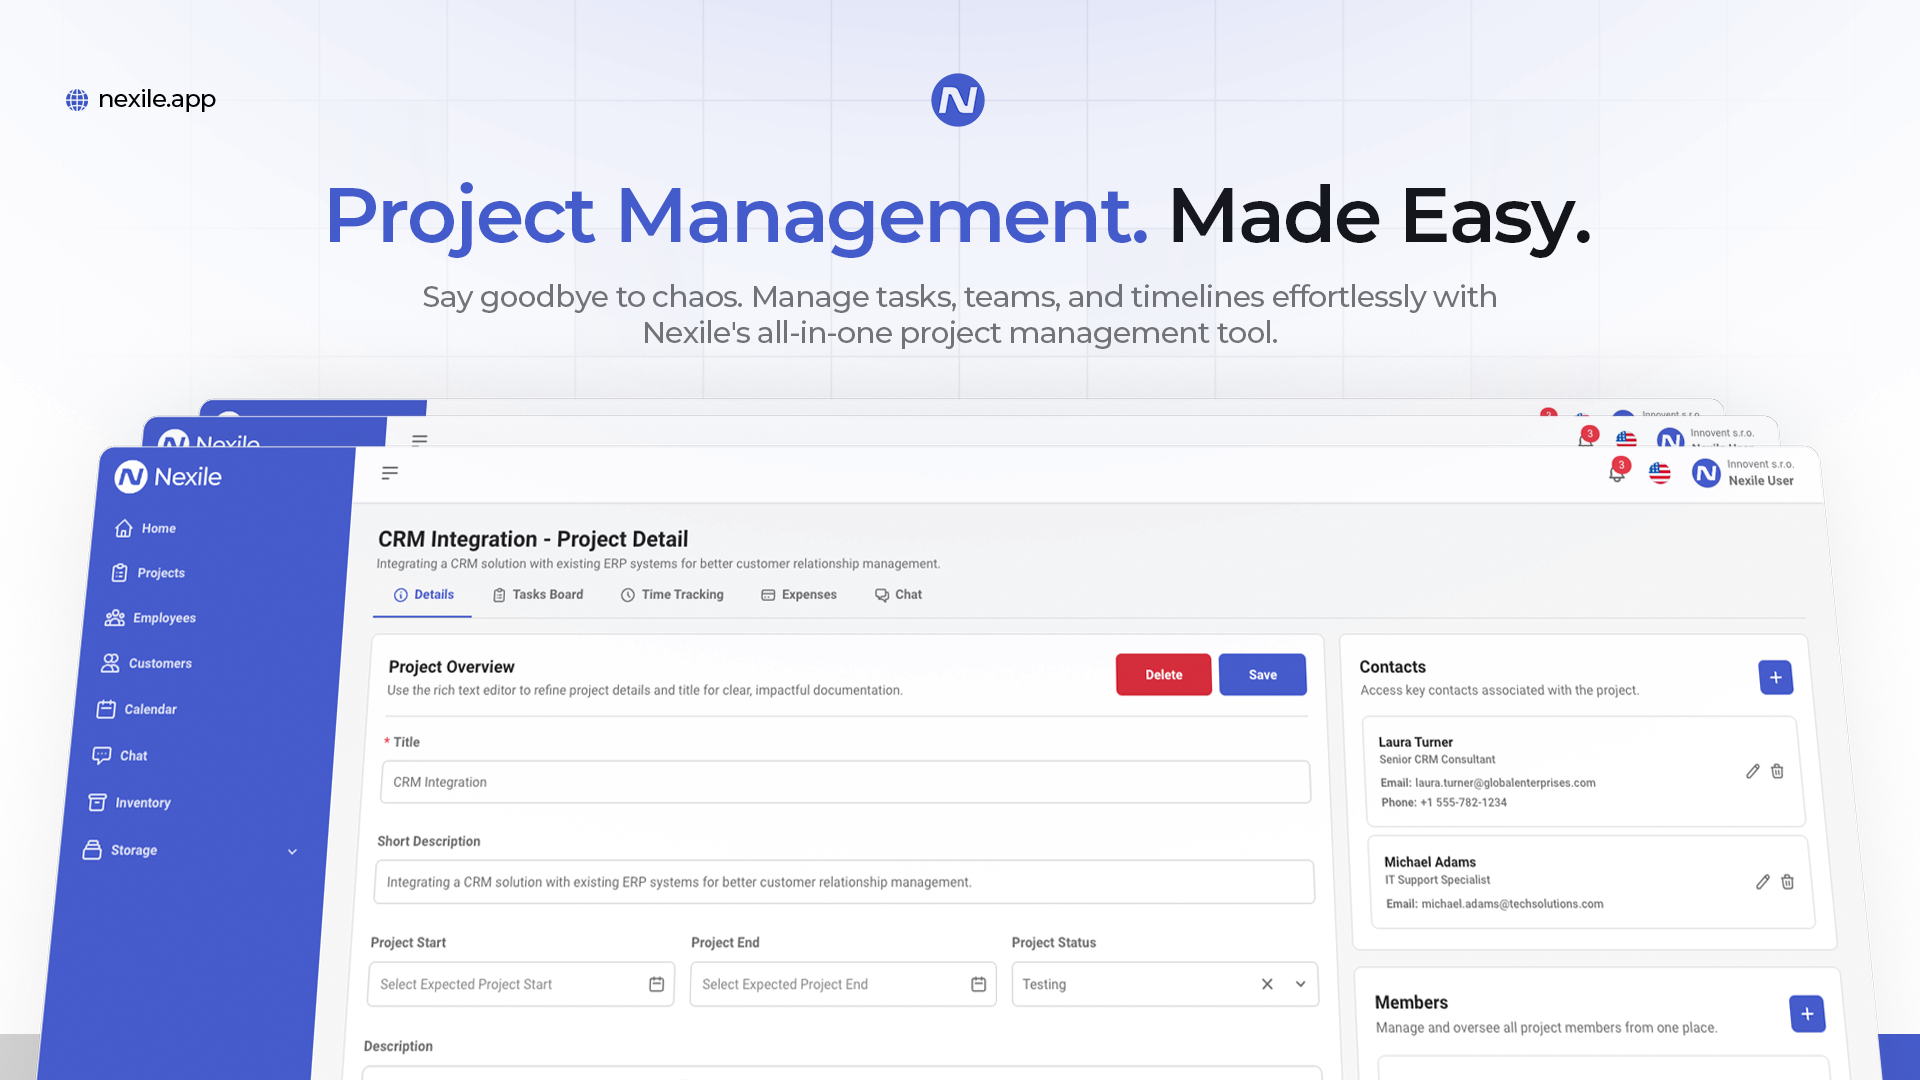The image size is (1920, 1080).
Task: Delete Michael Adams contact
Action: pos(1788,882)
